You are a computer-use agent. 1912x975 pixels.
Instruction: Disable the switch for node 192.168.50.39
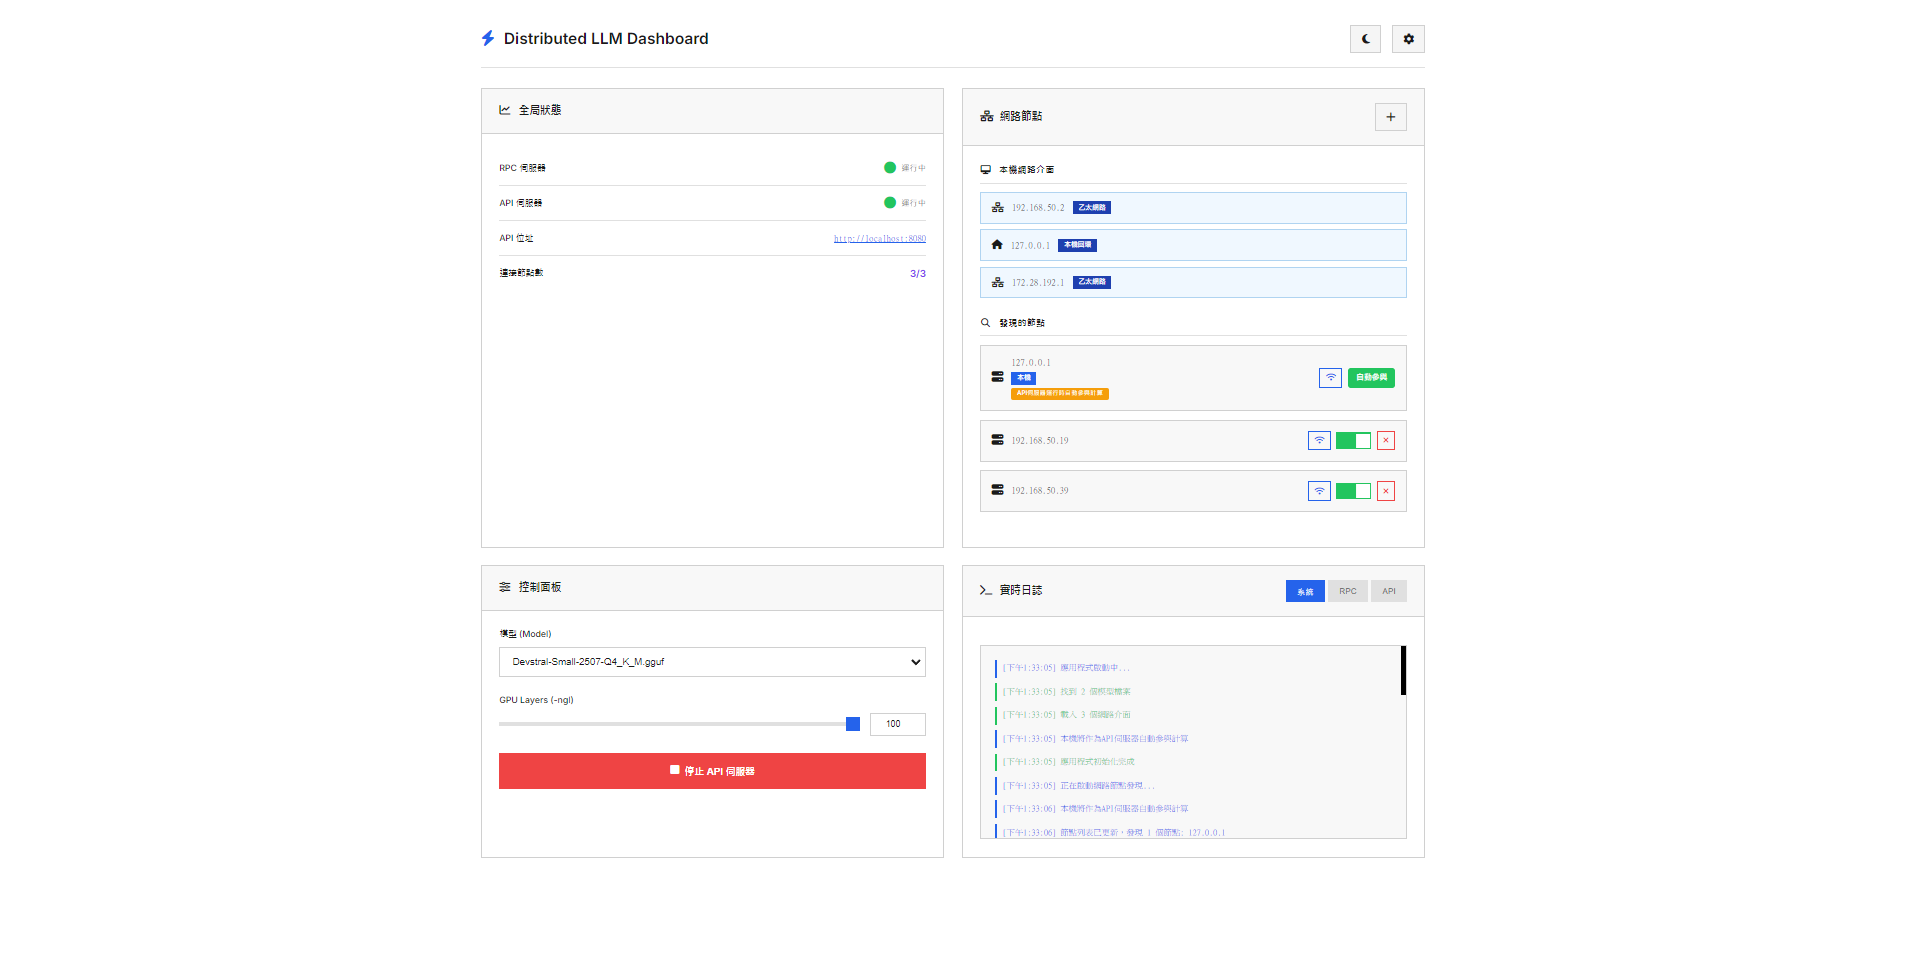click(x=1353, y=491)
